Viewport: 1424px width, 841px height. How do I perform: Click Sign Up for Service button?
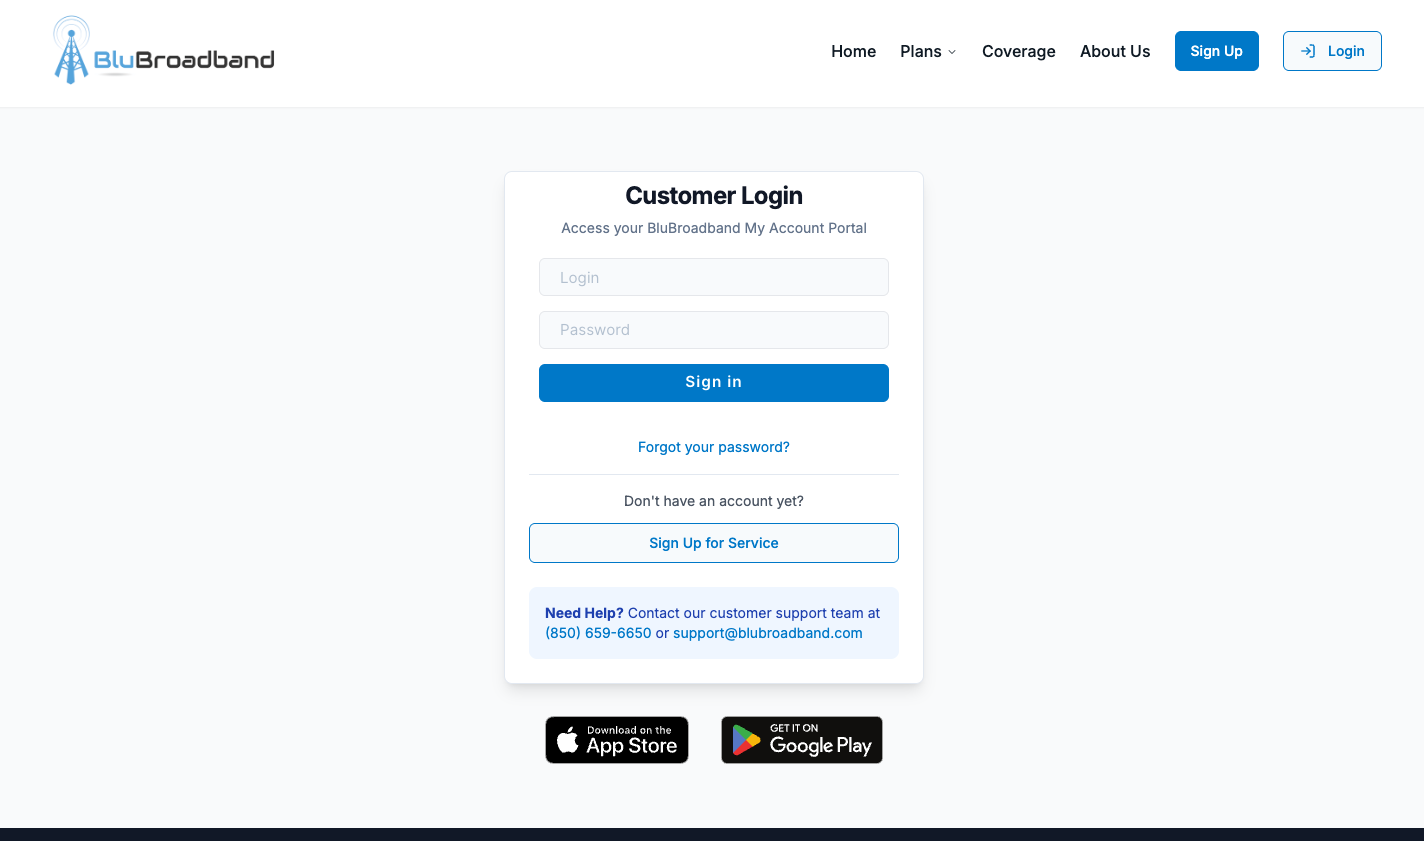714,543
